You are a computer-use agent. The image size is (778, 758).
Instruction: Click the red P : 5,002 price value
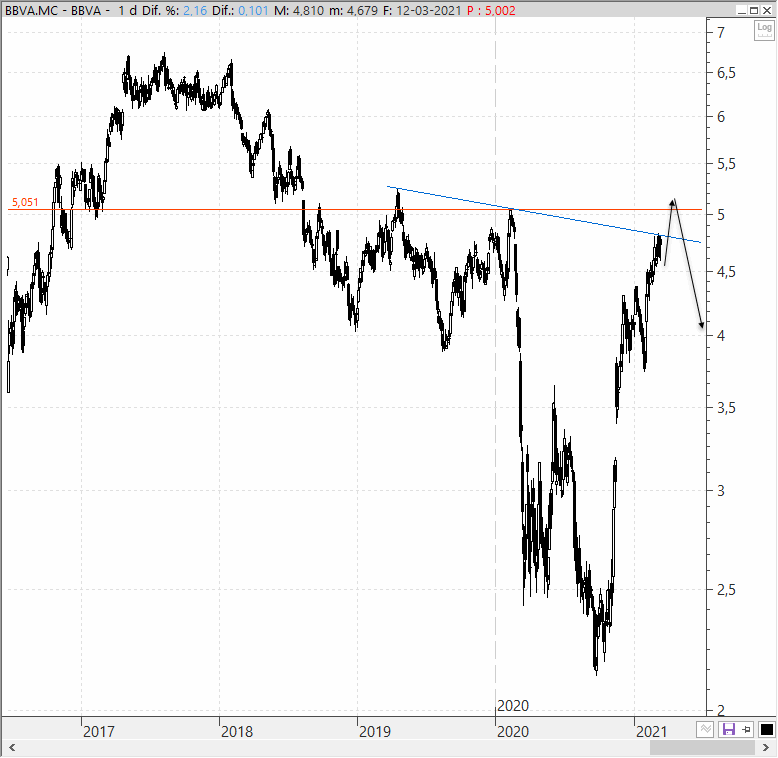point(491,10)
